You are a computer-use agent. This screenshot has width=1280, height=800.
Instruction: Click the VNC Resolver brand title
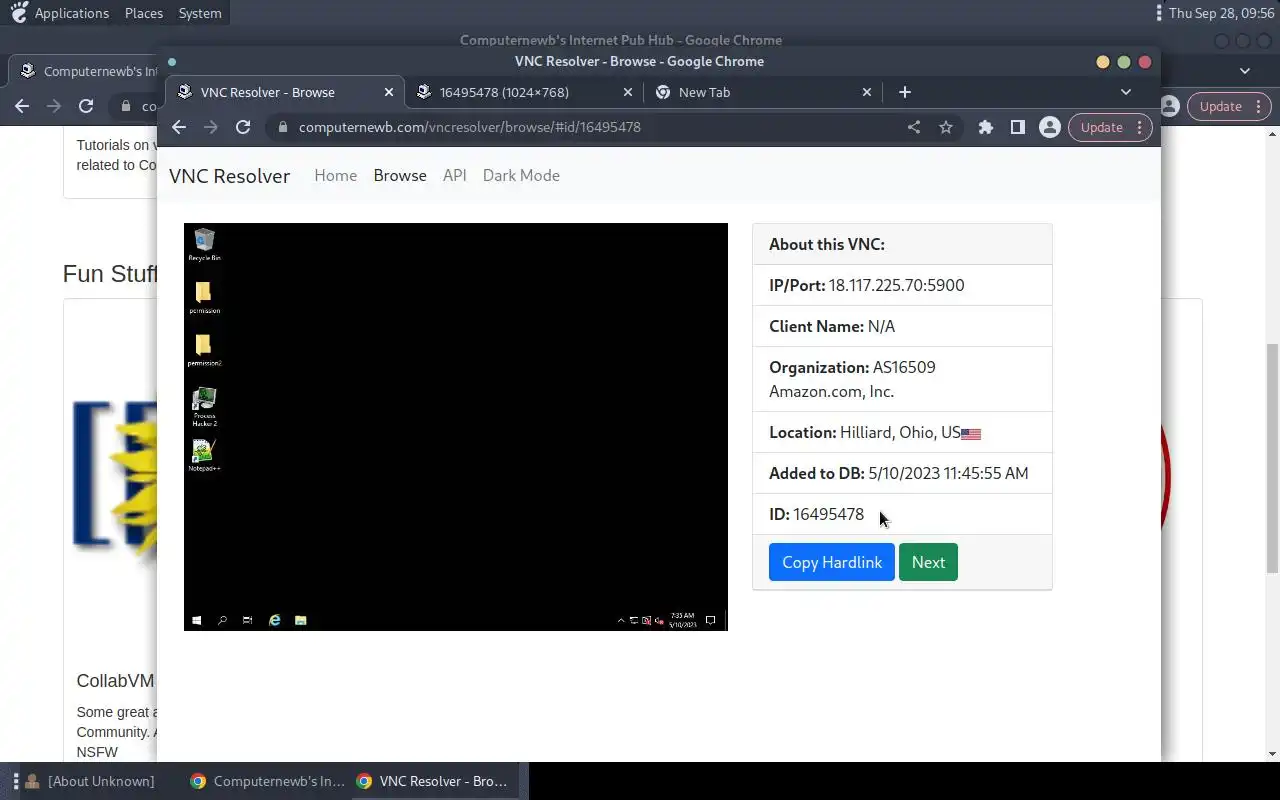click(x=229, y=176)
